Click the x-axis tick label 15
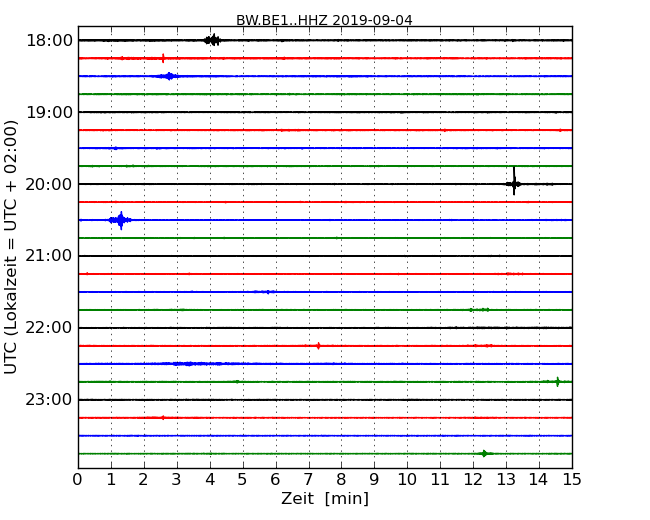The image size is (650, 520). [x=572, y=479]
